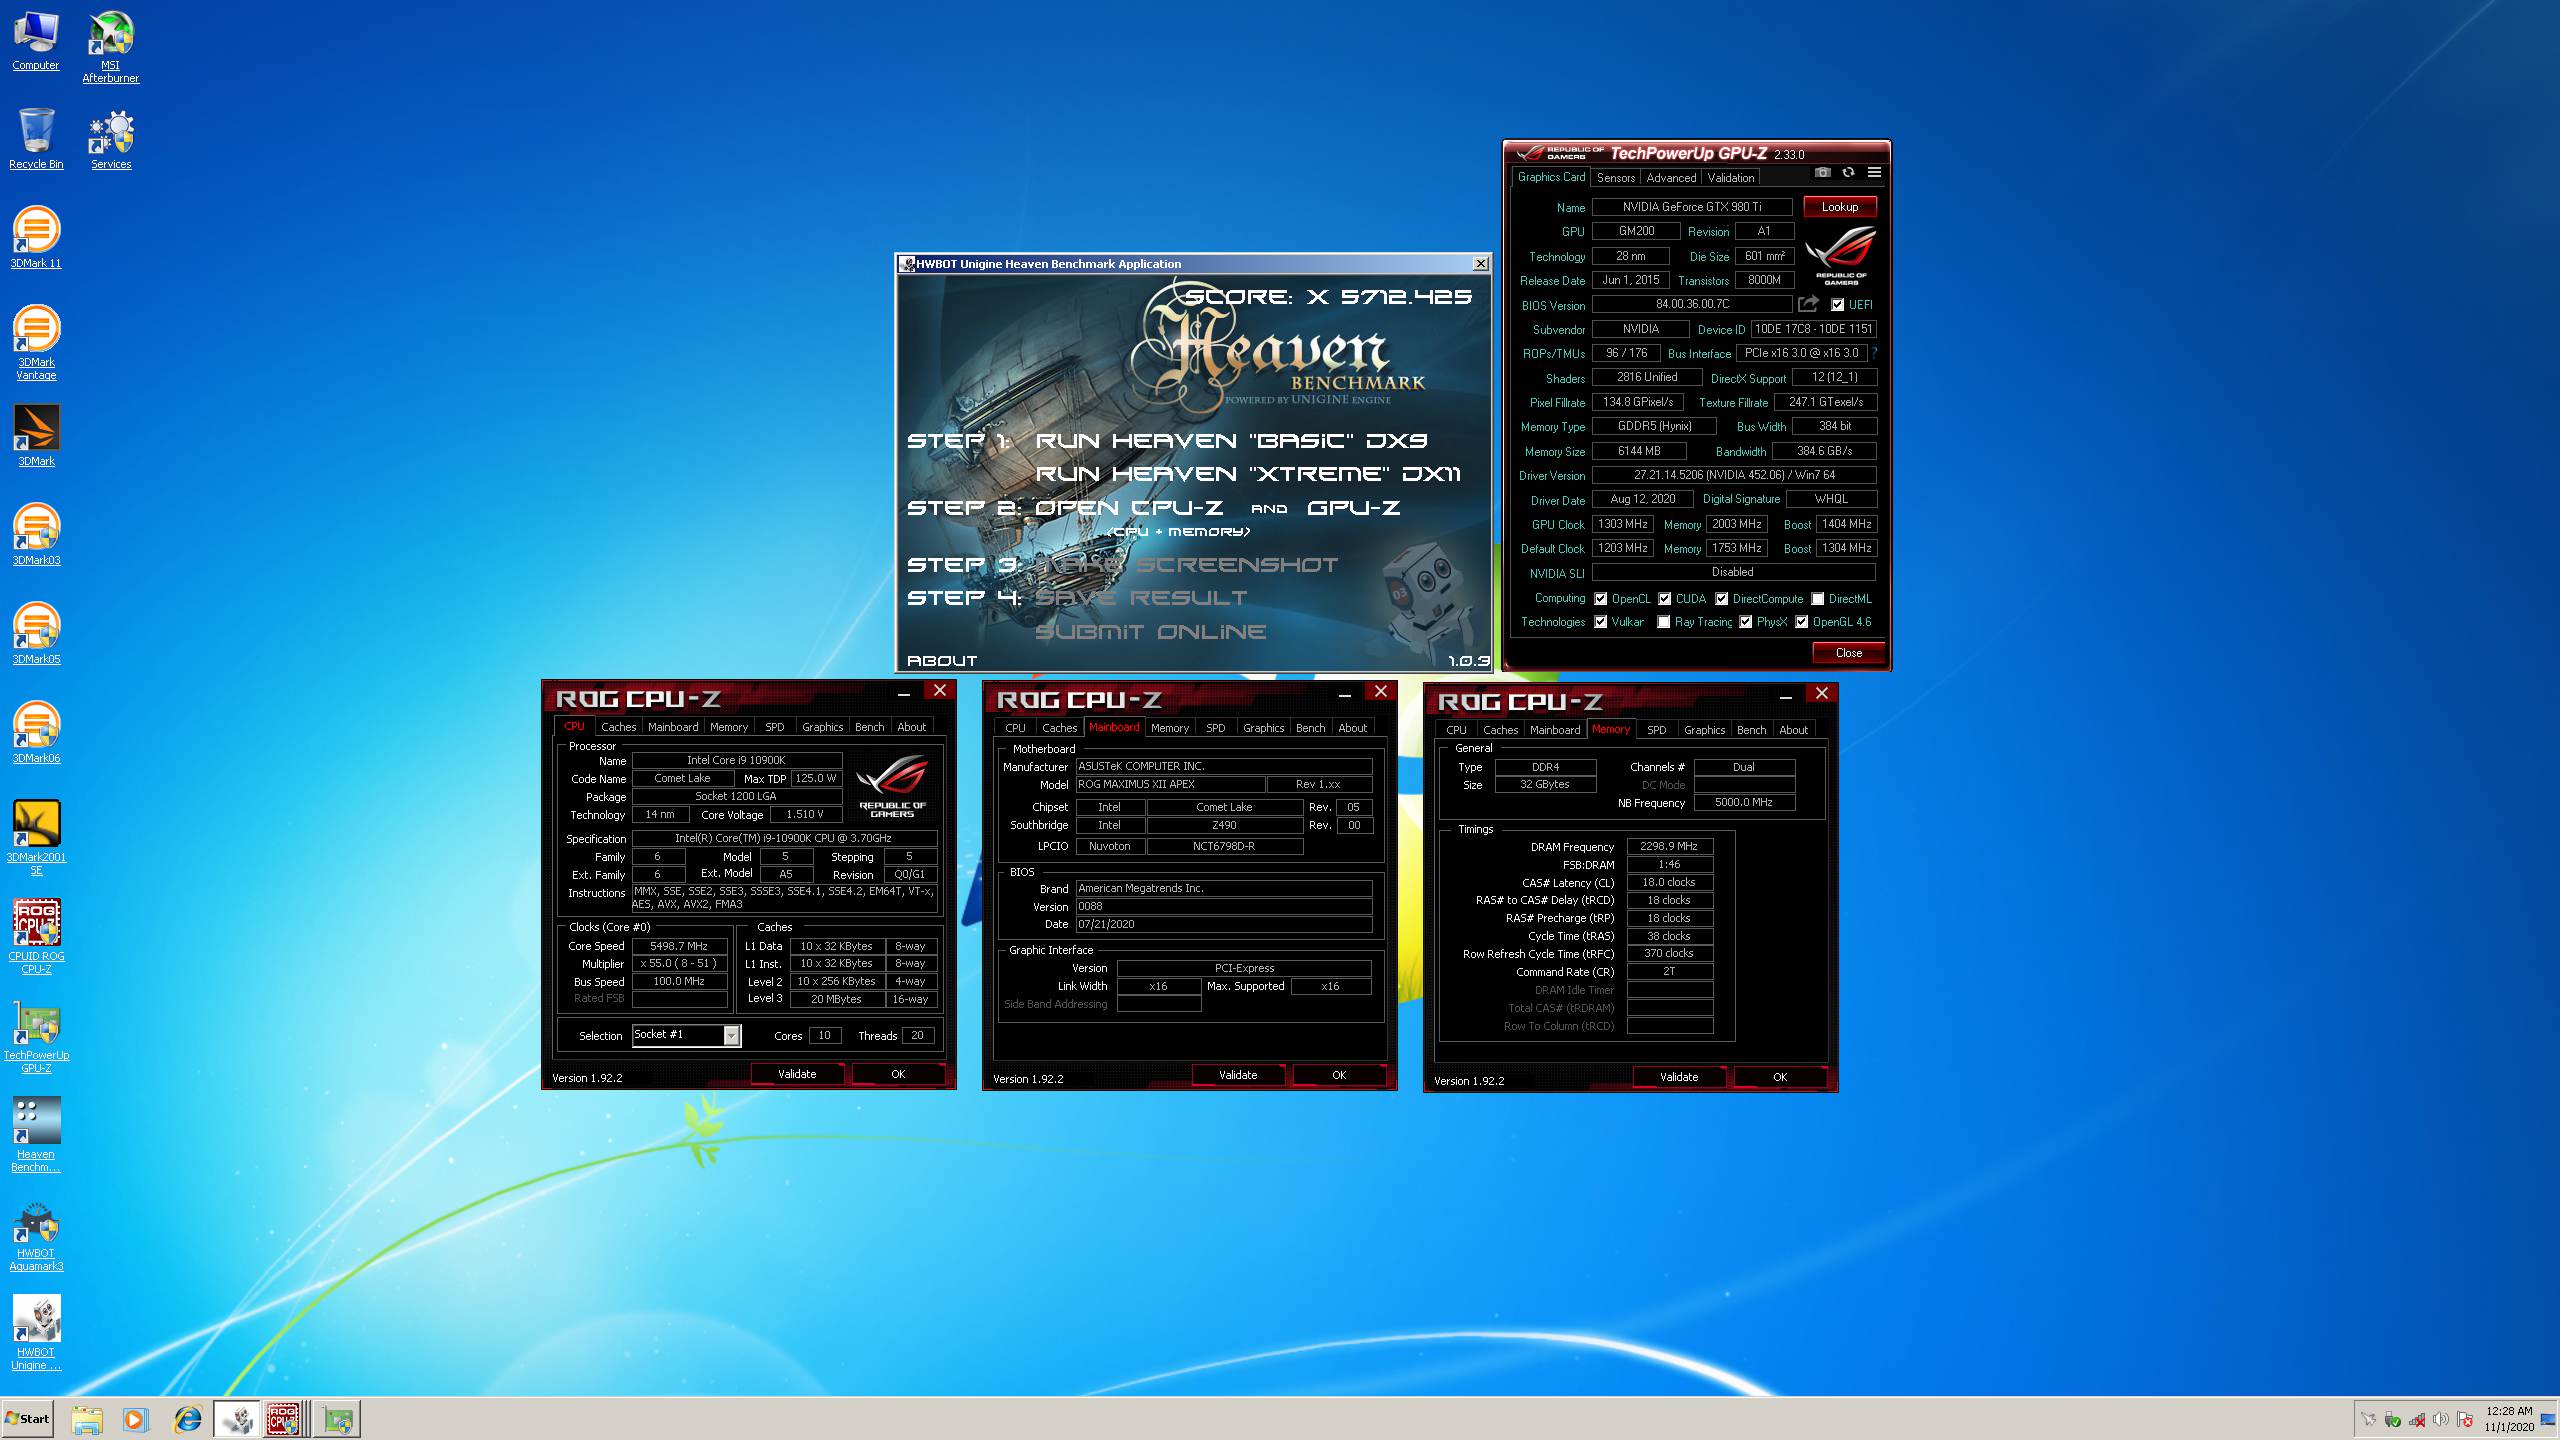Click the Bus Interface question mark in GPU-Z
This screenshot has height=1440, width=2560.
click(x=1874, y=353)
